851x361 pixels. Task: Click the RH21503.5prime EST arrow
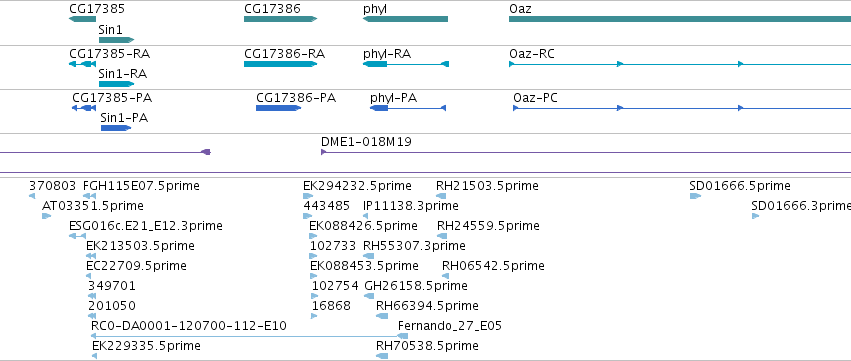[441, 196]
